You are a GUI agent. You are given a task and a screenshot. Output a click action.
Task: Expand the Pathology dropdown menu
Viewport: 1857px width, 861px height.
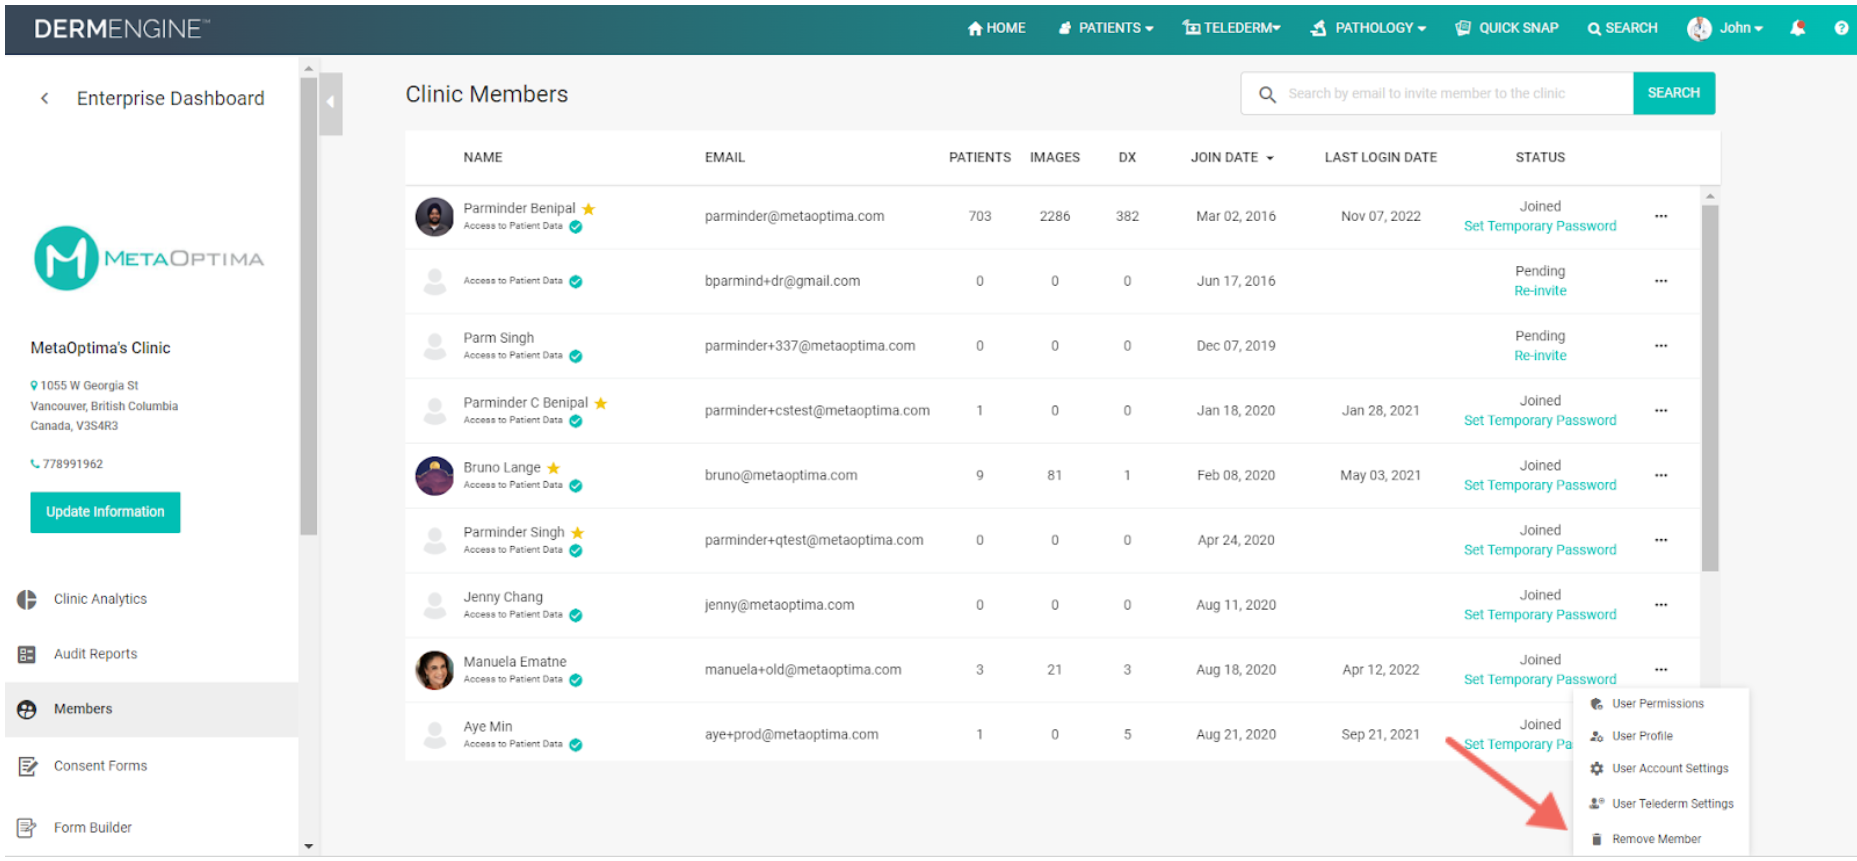point(1369,28)
